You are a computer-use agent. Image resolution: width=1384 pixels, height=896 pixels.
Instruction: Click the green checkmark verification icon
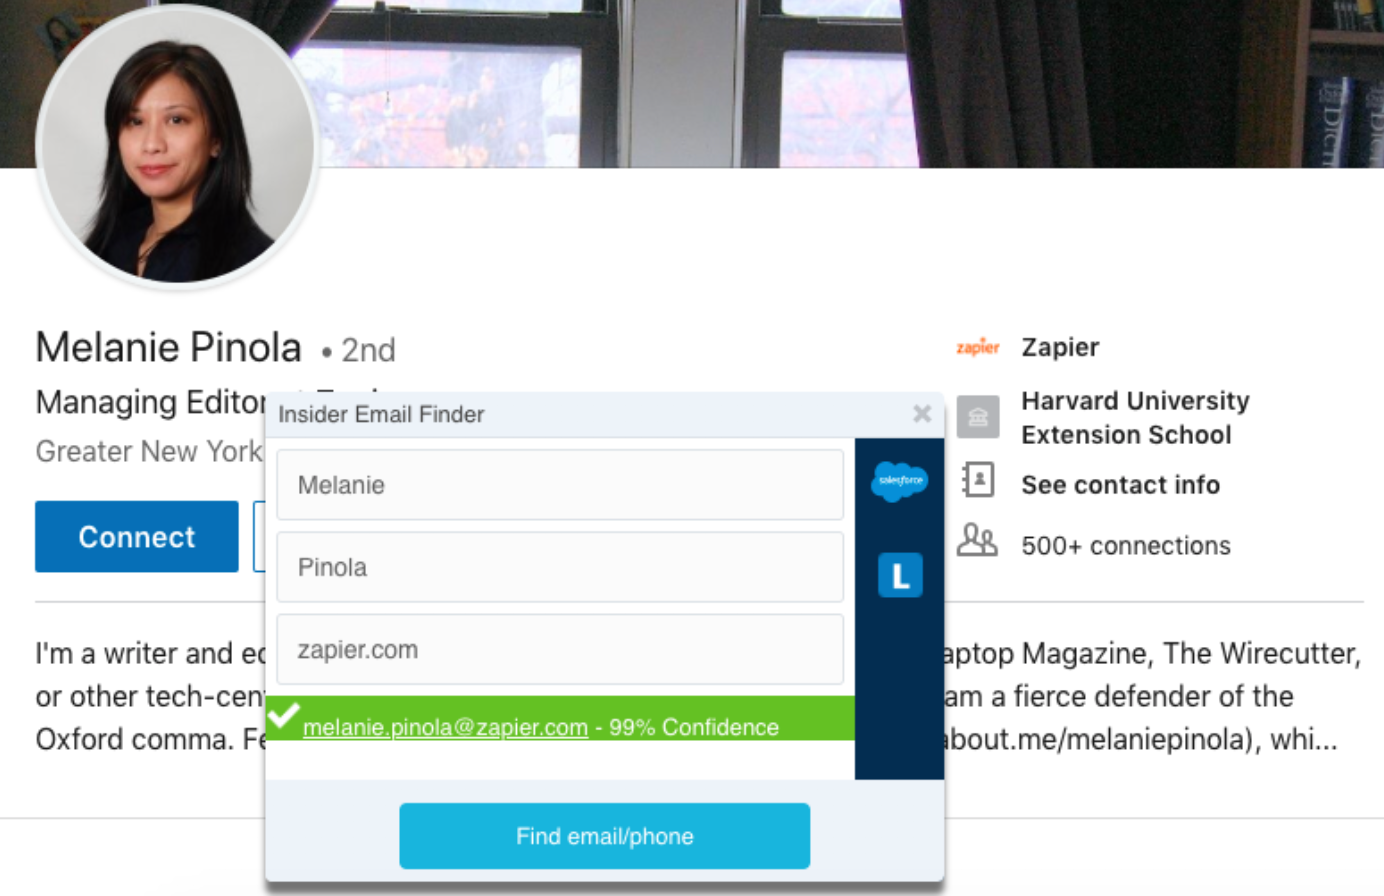point(283,715)
